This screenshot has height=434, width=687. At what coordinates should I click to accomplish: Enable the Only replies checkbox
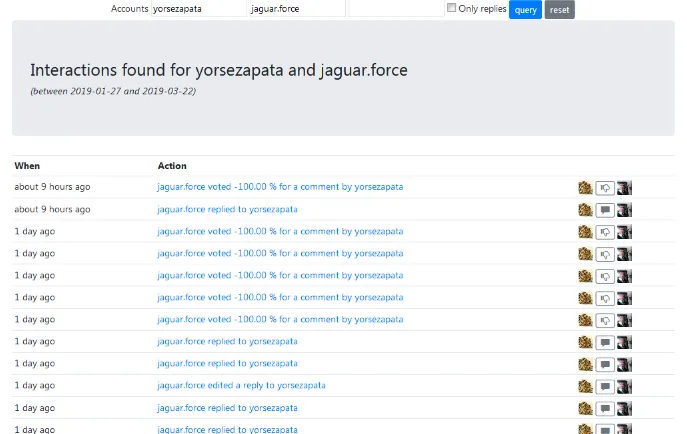click(x=452, y=8)
